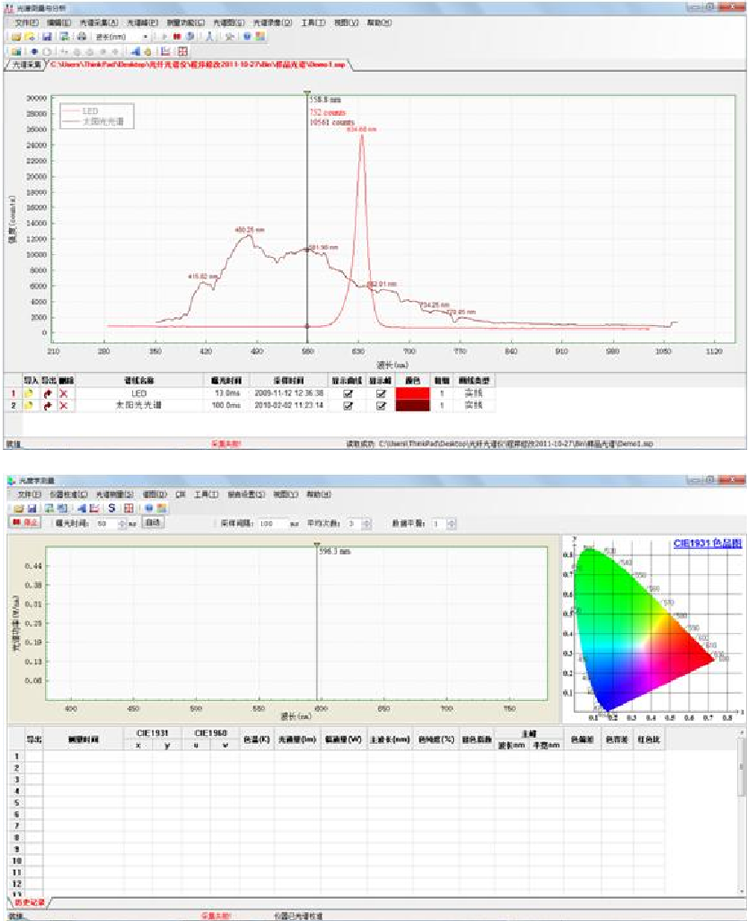Switch to the 光谱采集 tab
750x921 pixels.
[26, 65]
